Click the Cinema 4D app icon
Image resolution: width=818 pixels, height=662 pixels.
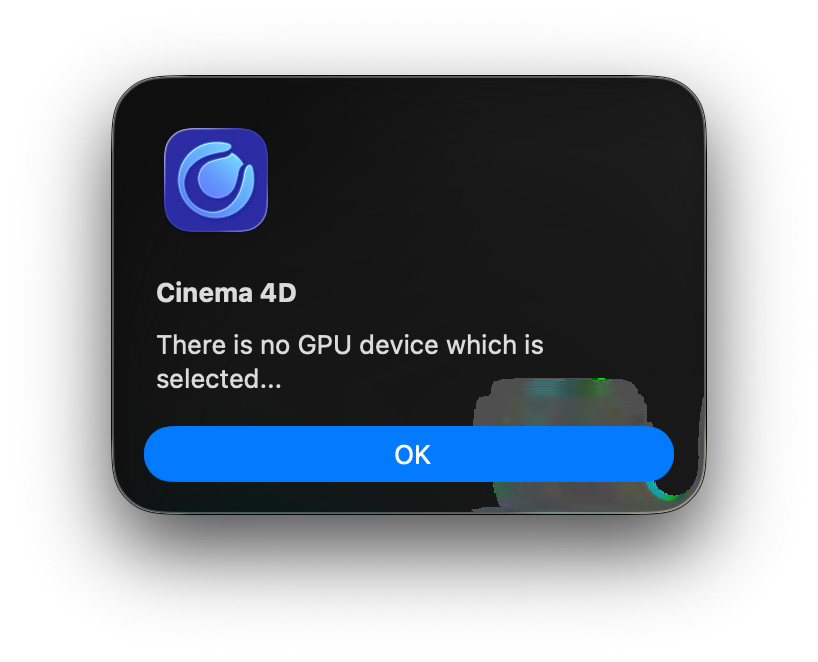point(216,179)
